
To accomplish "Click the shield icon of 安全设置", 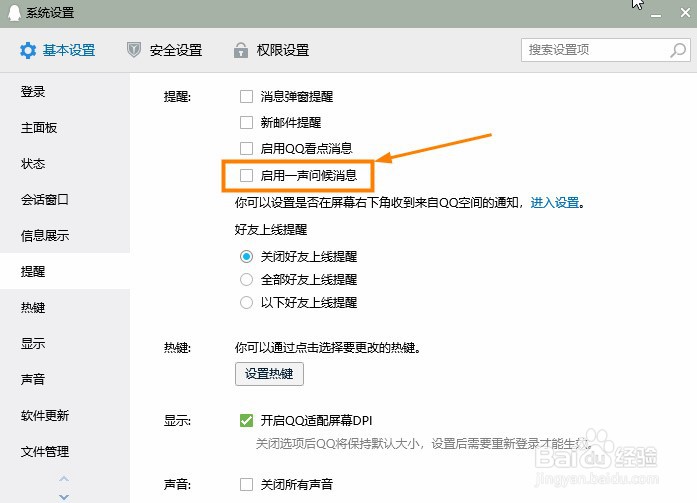I will 134,50.
